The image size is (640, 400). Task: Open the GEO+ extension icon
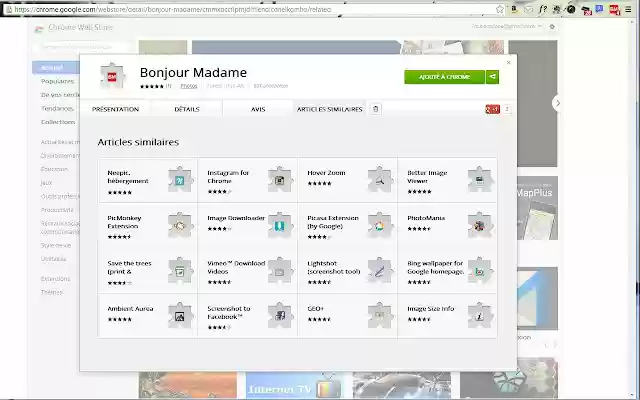click(380, 315)
